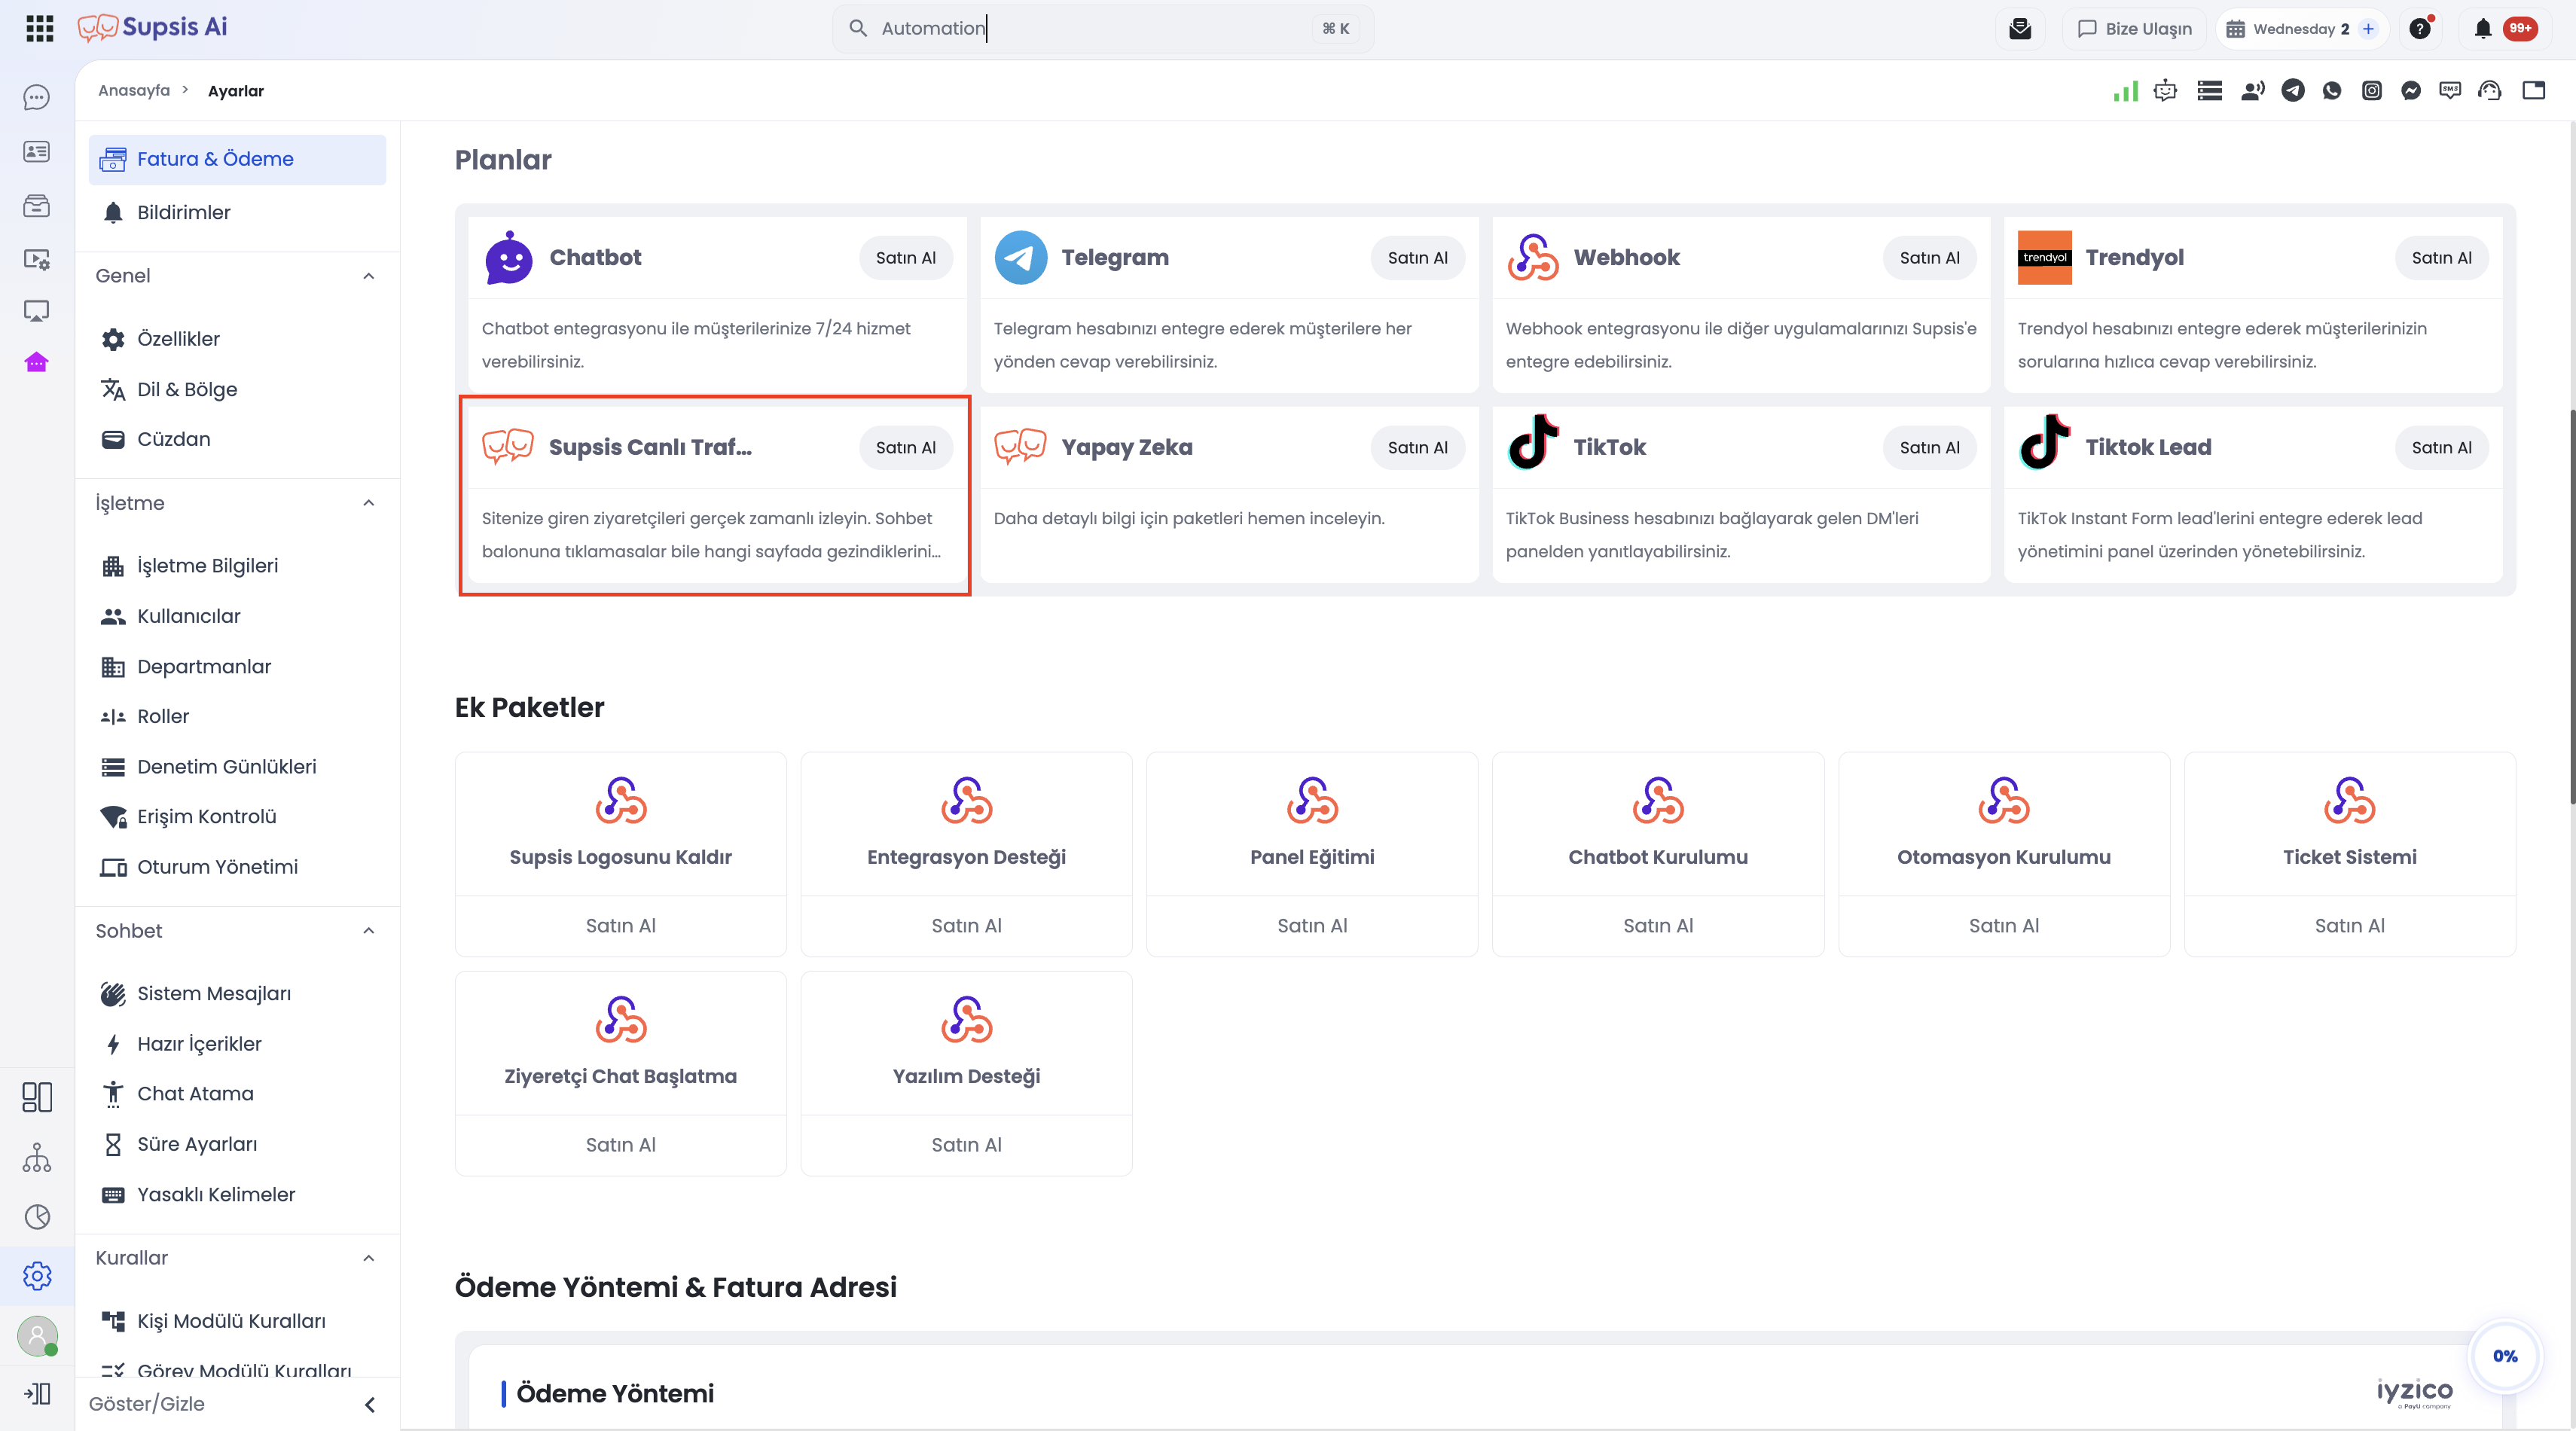Click Satın Al on the Trendyol plan
The width and height of the screenshot is (2576, 1431).
click(2442, 258)
